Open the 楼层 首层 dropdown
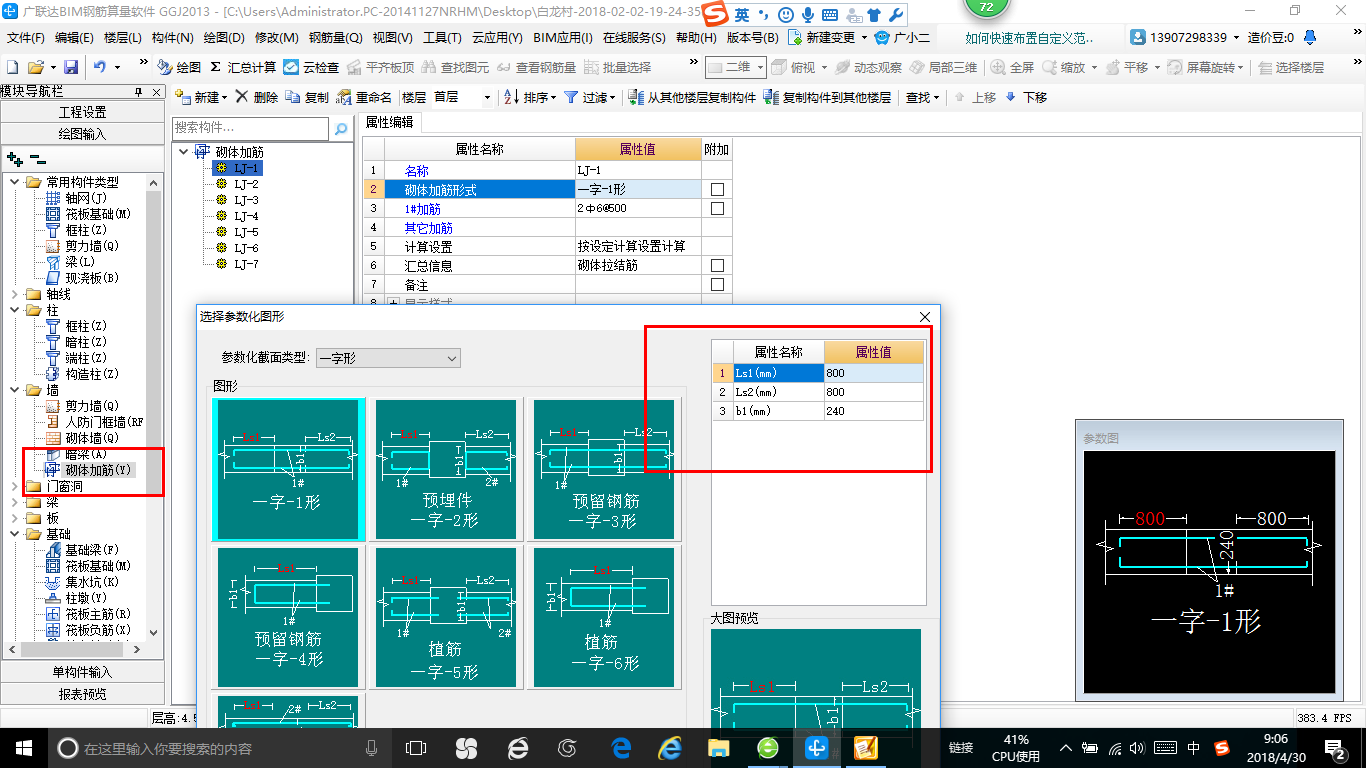This screenshot has width=1366, height=768. coord(462,97)
